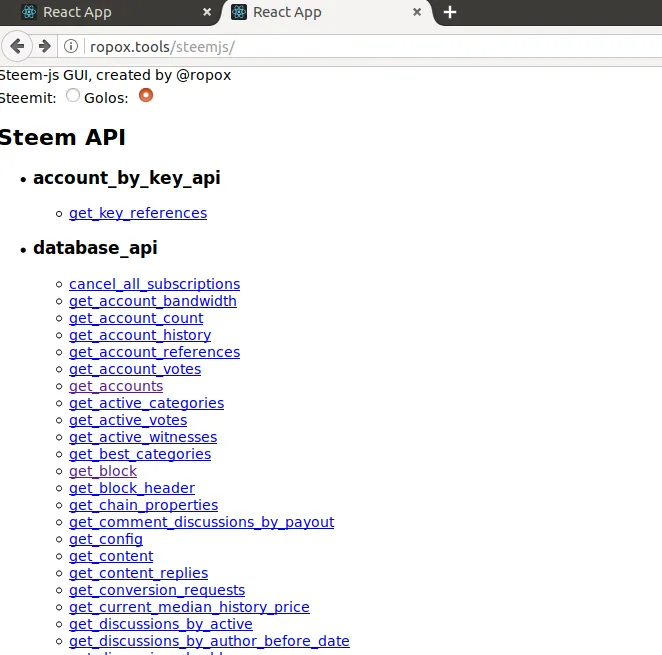Open the visited get_block link

[103, 471]
